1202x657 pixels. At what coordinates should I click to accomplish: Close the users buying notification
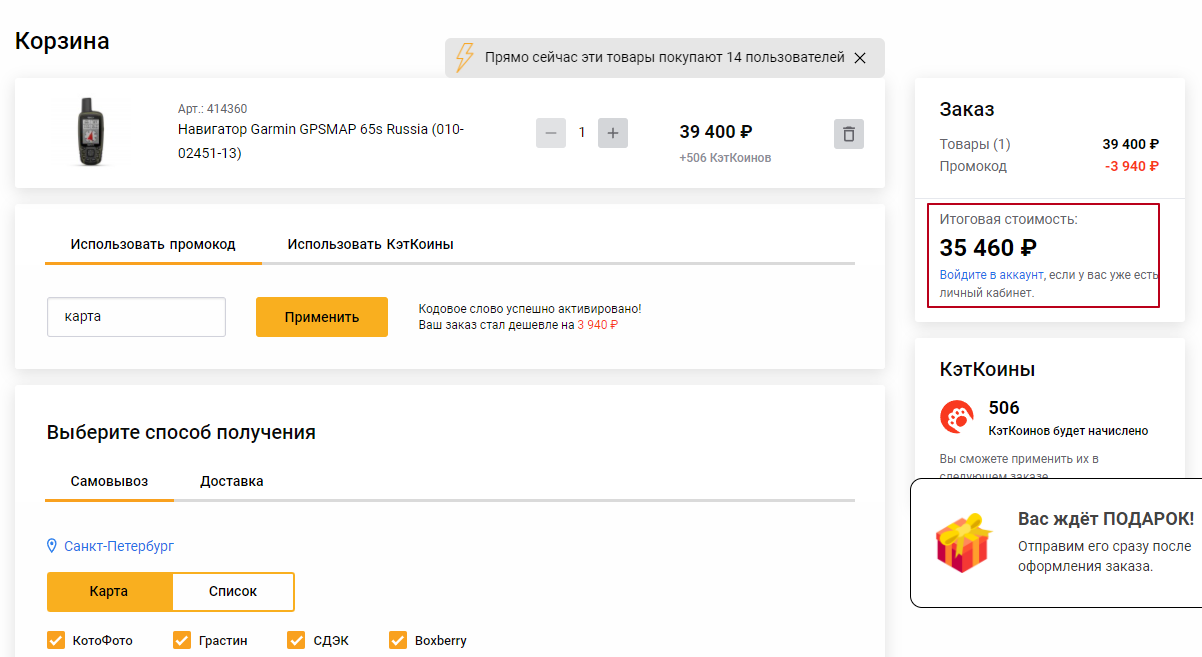click(860, 58)
